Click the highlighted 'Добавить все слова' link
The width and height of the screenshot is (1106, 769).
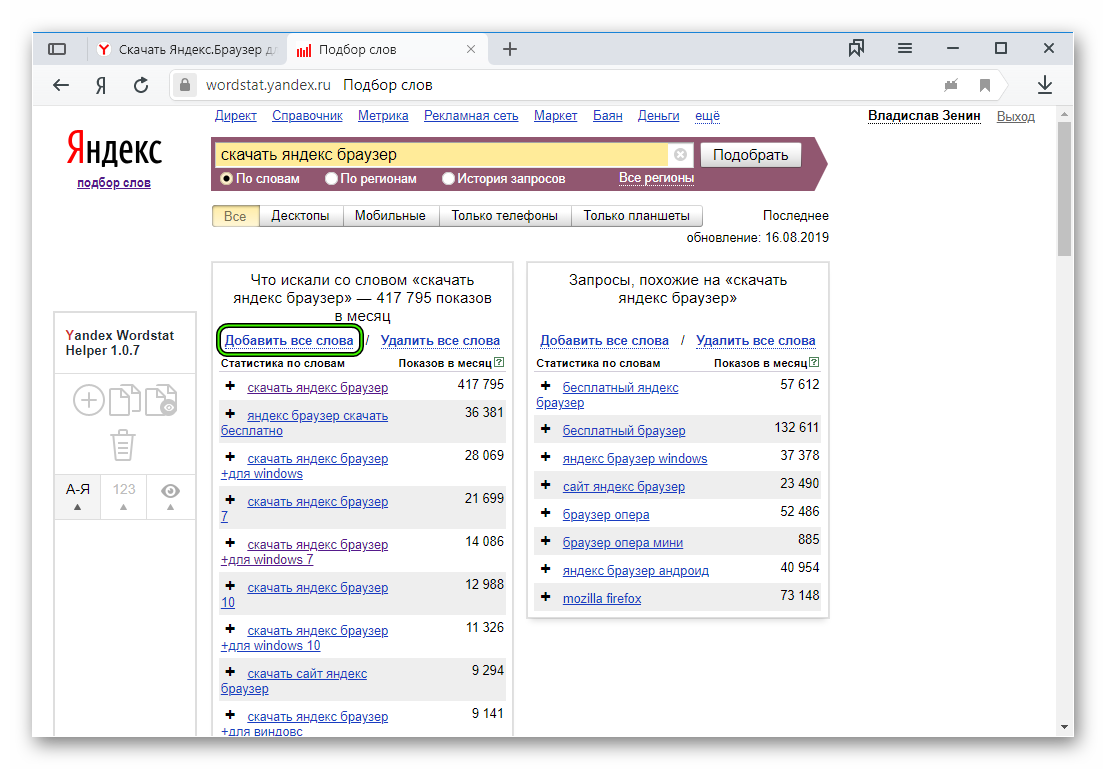(289, 341)
